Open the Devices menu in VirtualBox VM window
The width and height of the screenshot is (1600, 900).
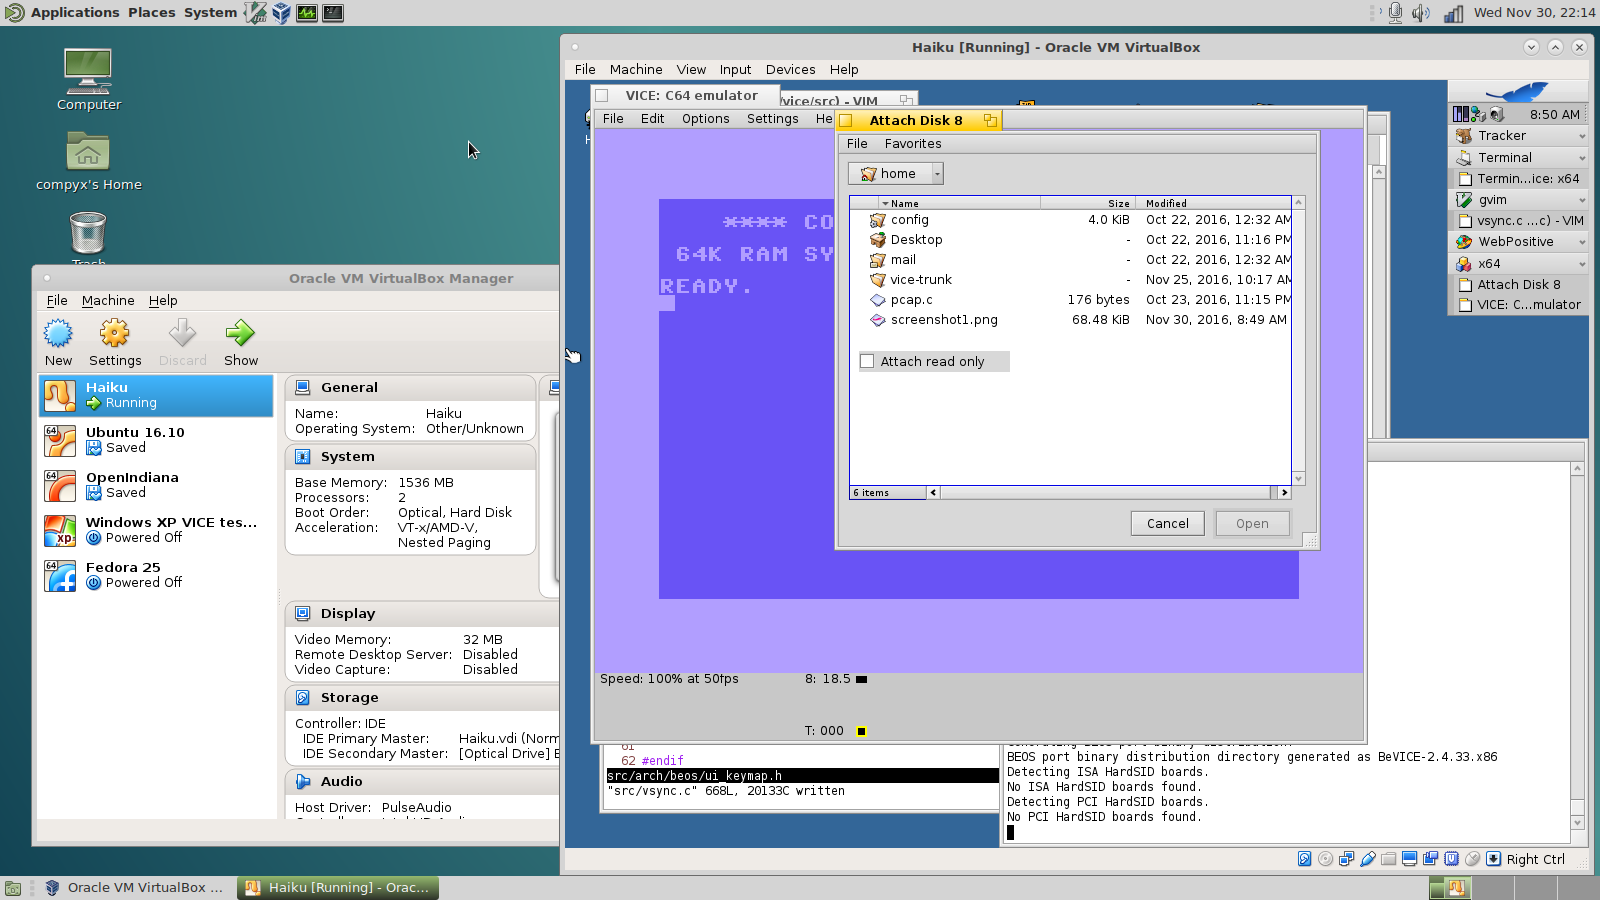[x=790, y=69]
